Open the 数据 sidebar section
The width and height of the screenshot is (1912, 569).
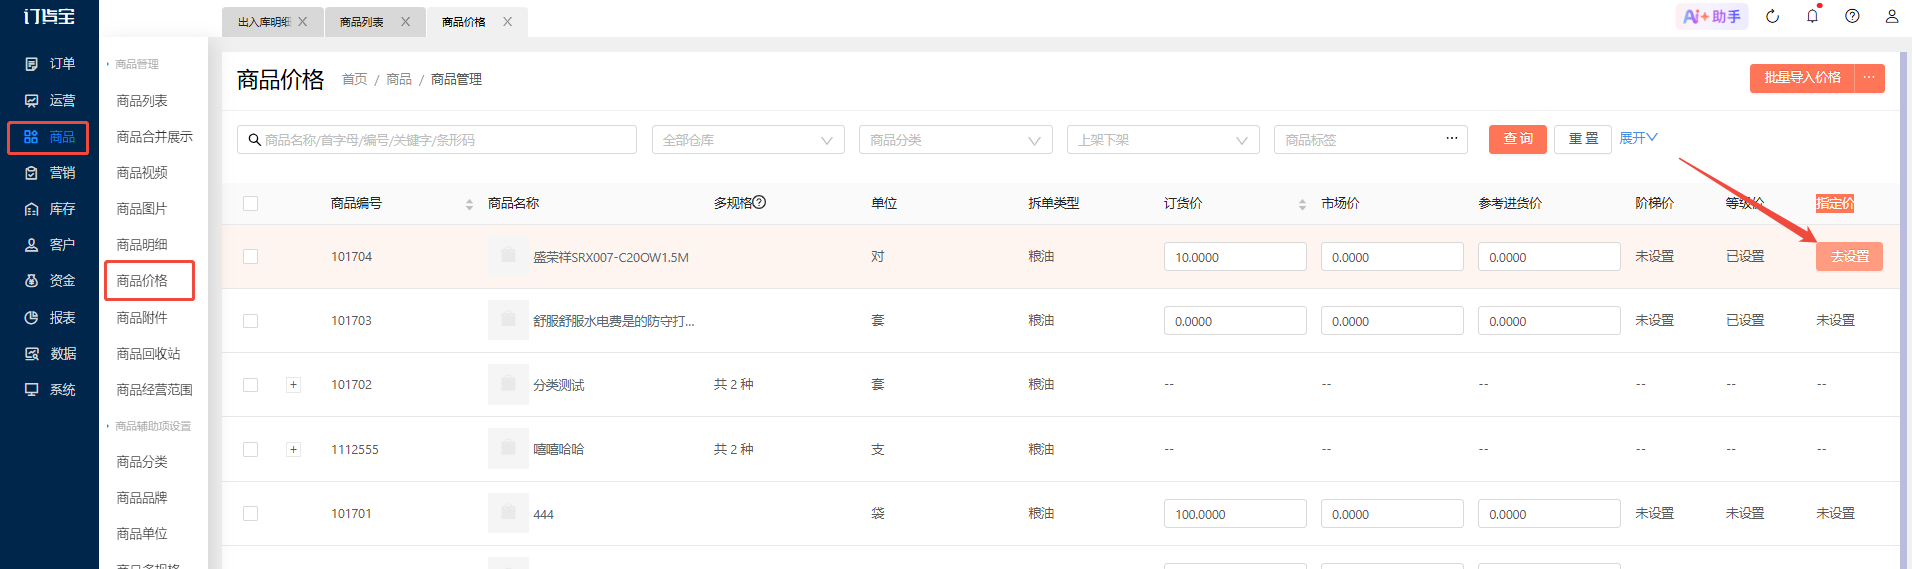tap(49, 354)
